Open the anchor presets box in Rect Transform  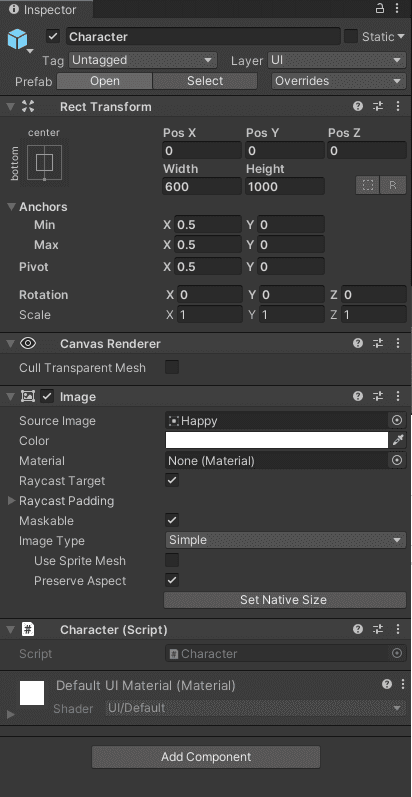point(44,163)
